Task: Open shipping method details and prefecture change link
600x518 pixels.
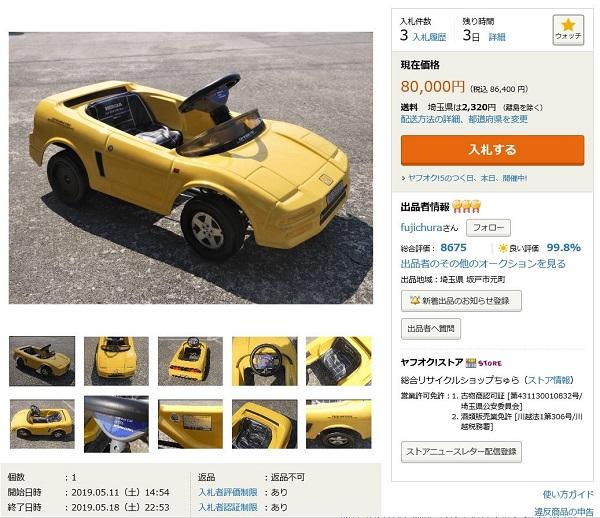Action: tap(464, 119)
